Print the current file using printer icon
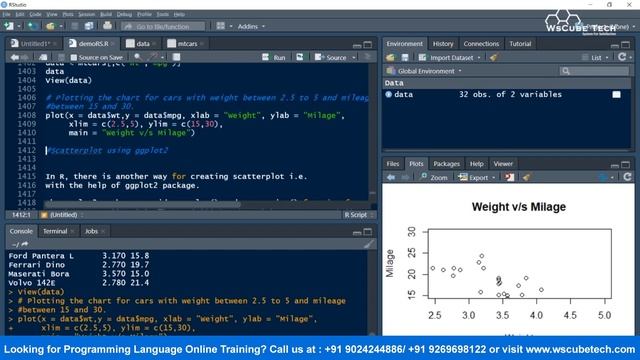Image resolution: width=640 pixels, height=360 pixels. [x=107, y=26]
